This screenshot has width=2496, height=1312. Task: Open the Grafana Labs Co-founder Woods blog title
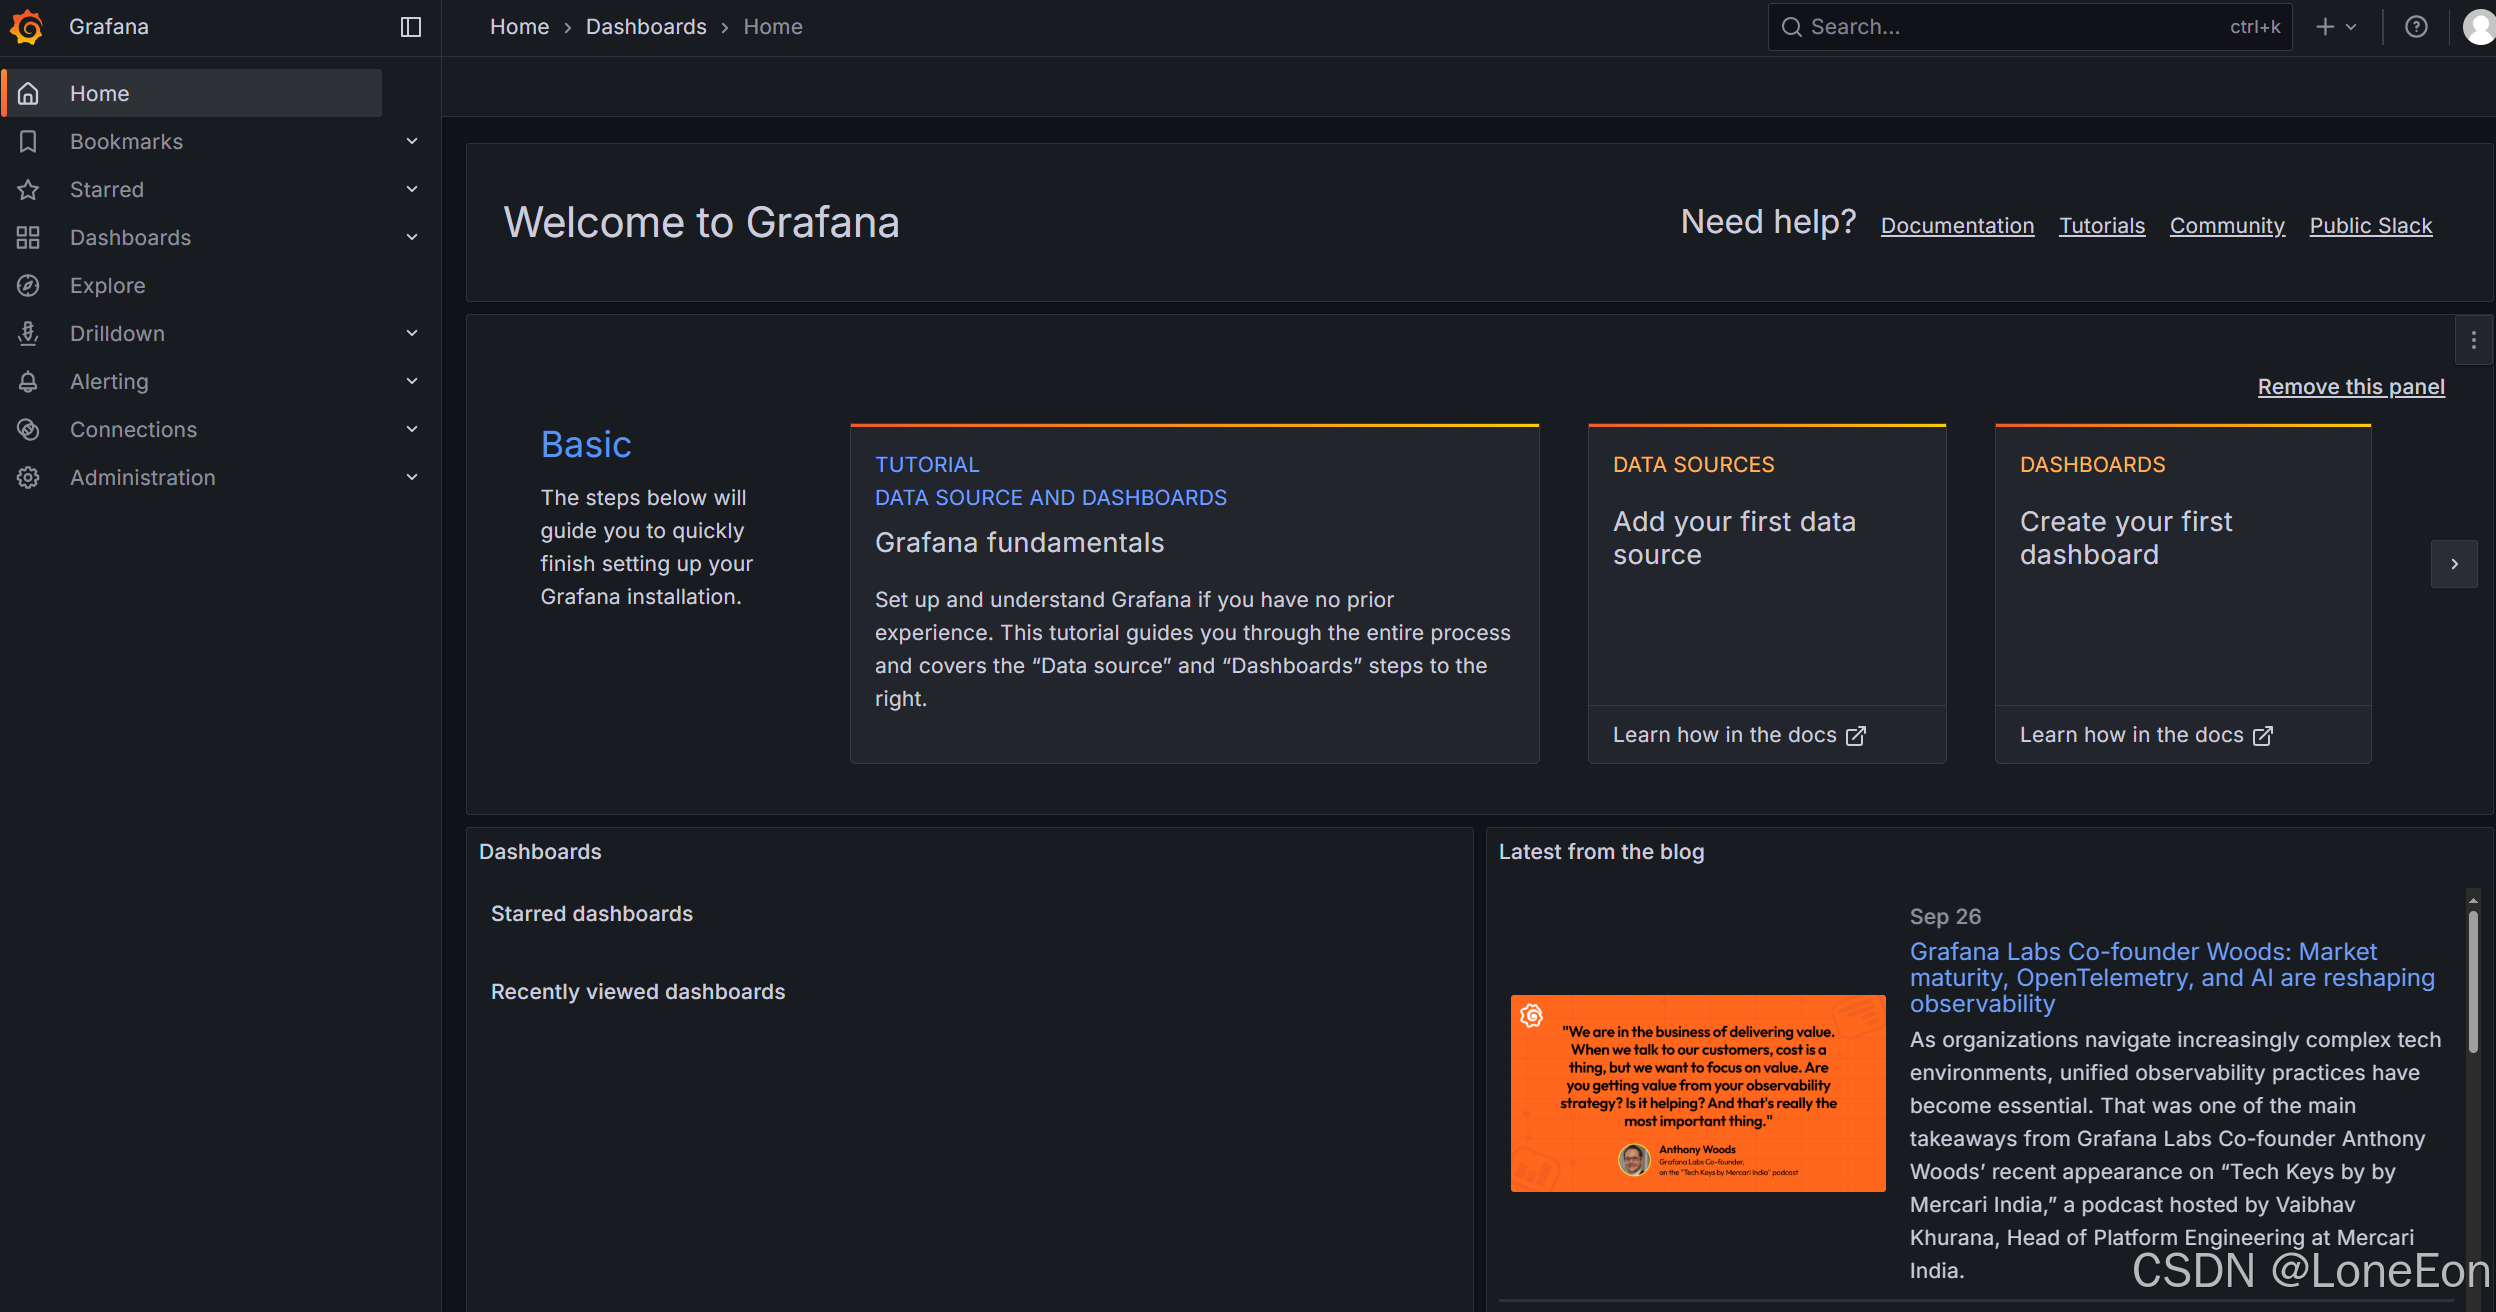(2172, 977)
